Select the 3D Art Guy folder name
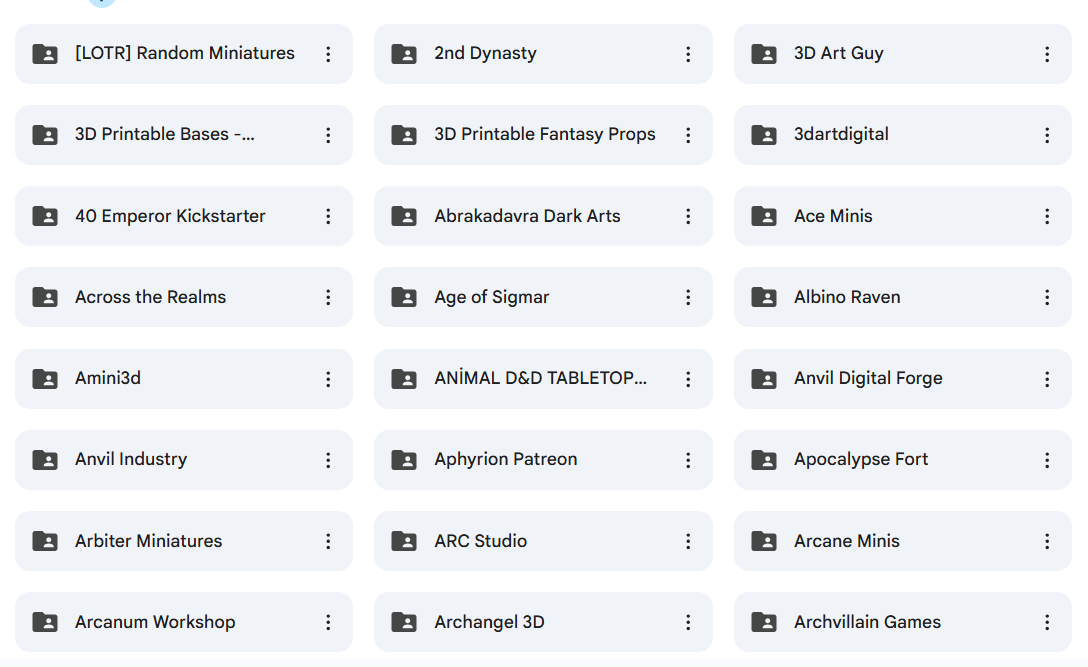1088x667 pixels. [838, 53]
